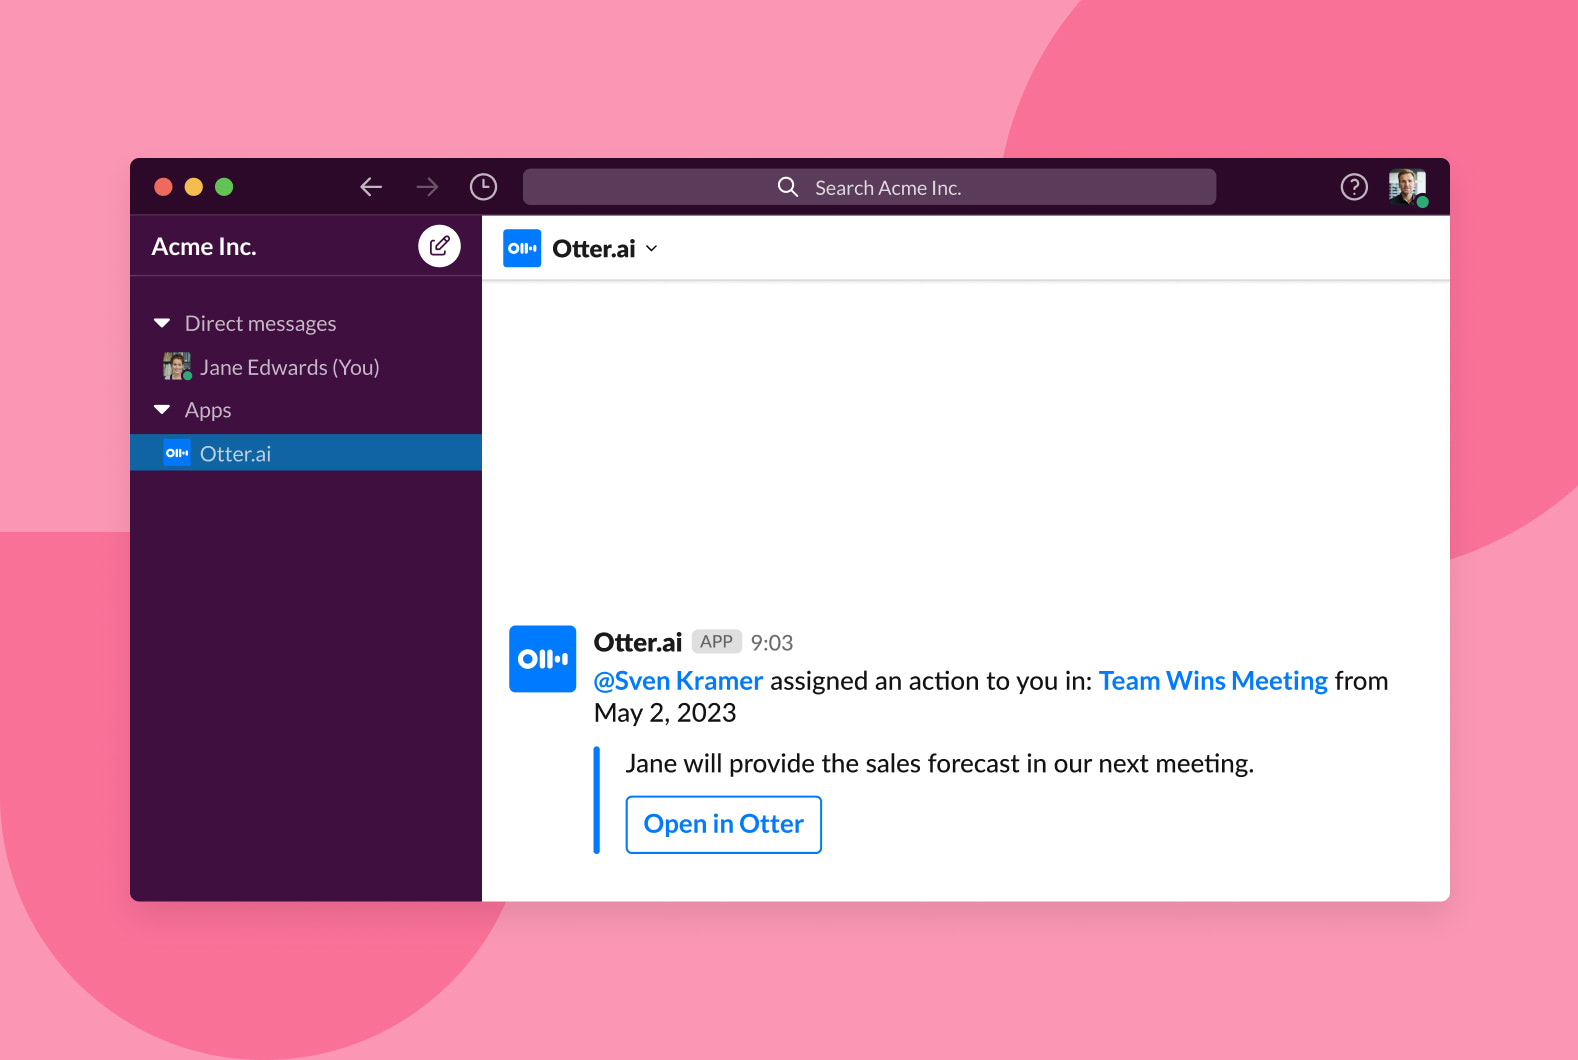The height and width of the screenshot is (1060, 1578).
Task: Open the Otter.ai header dropdown chevron
Action: click(652, 249)
